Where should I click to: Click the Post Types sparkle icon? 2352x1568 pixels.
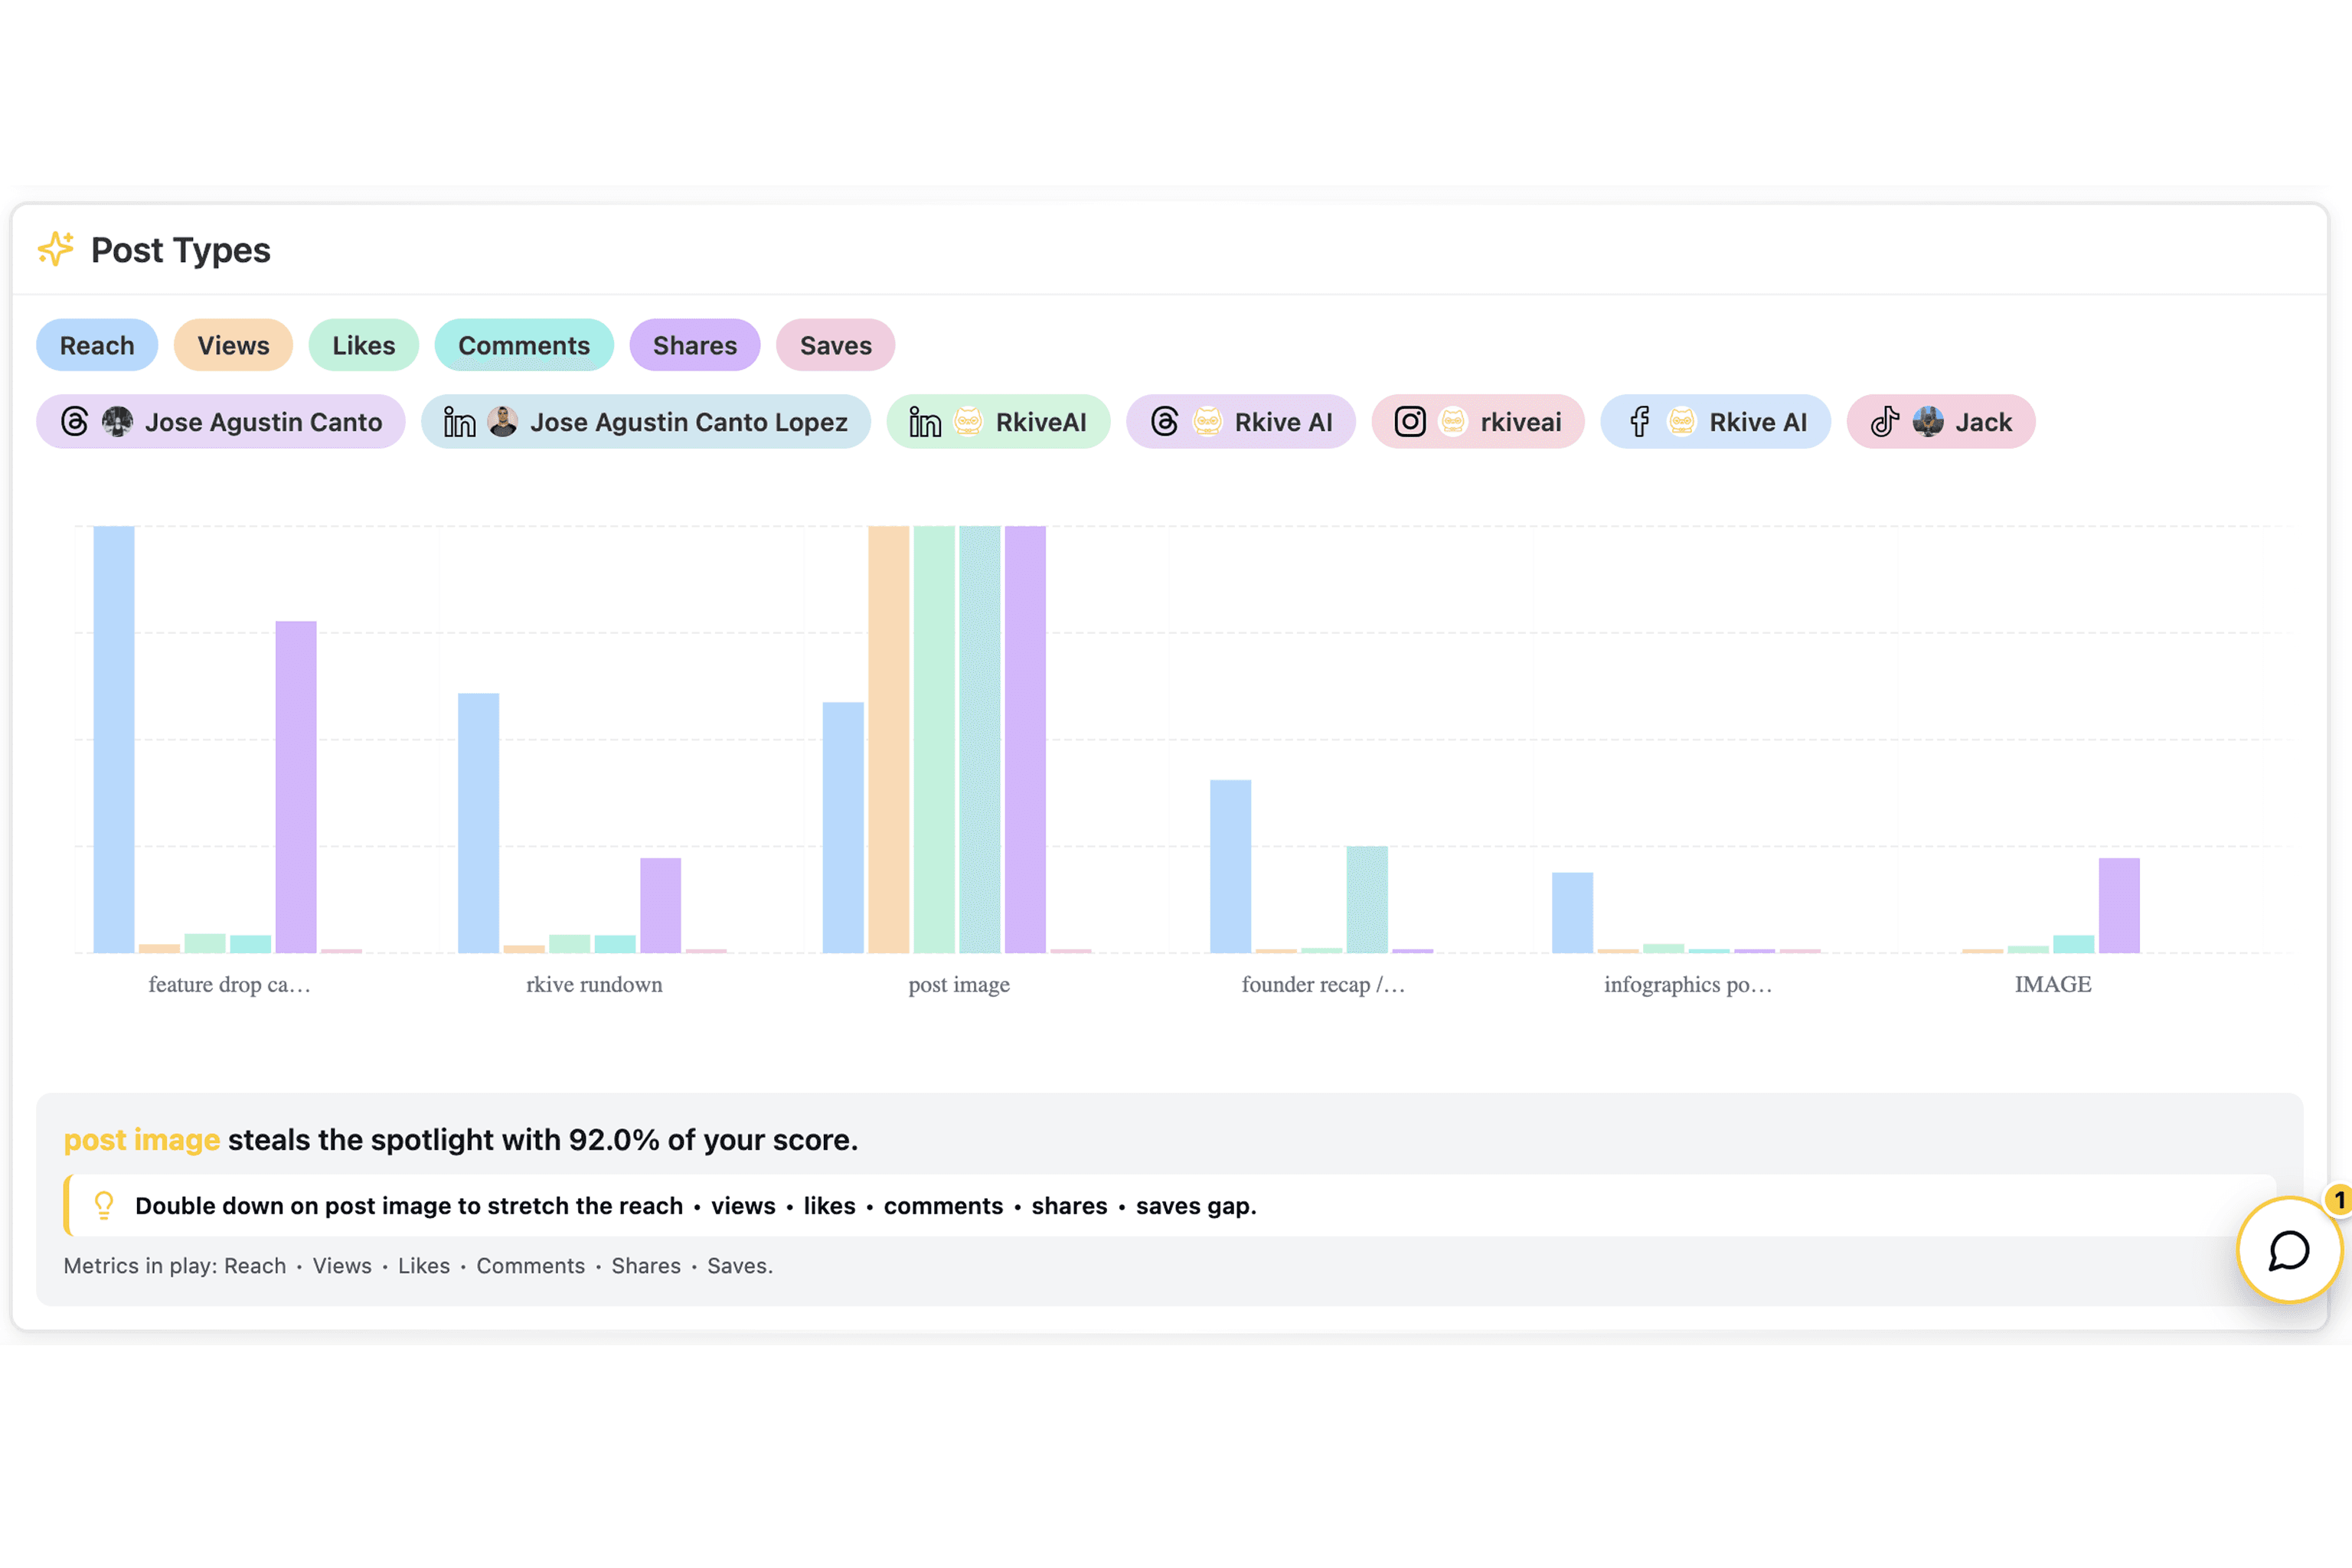click(x=56, y=249)
